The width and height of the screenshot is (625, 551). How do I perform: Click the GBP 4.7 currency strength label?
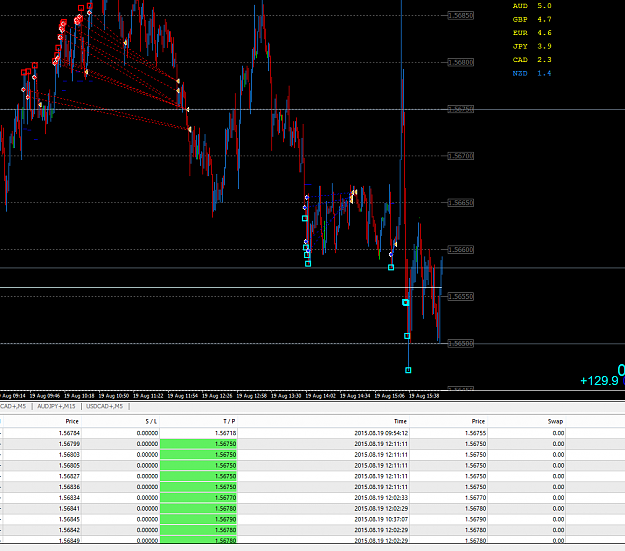pos(532,20)
